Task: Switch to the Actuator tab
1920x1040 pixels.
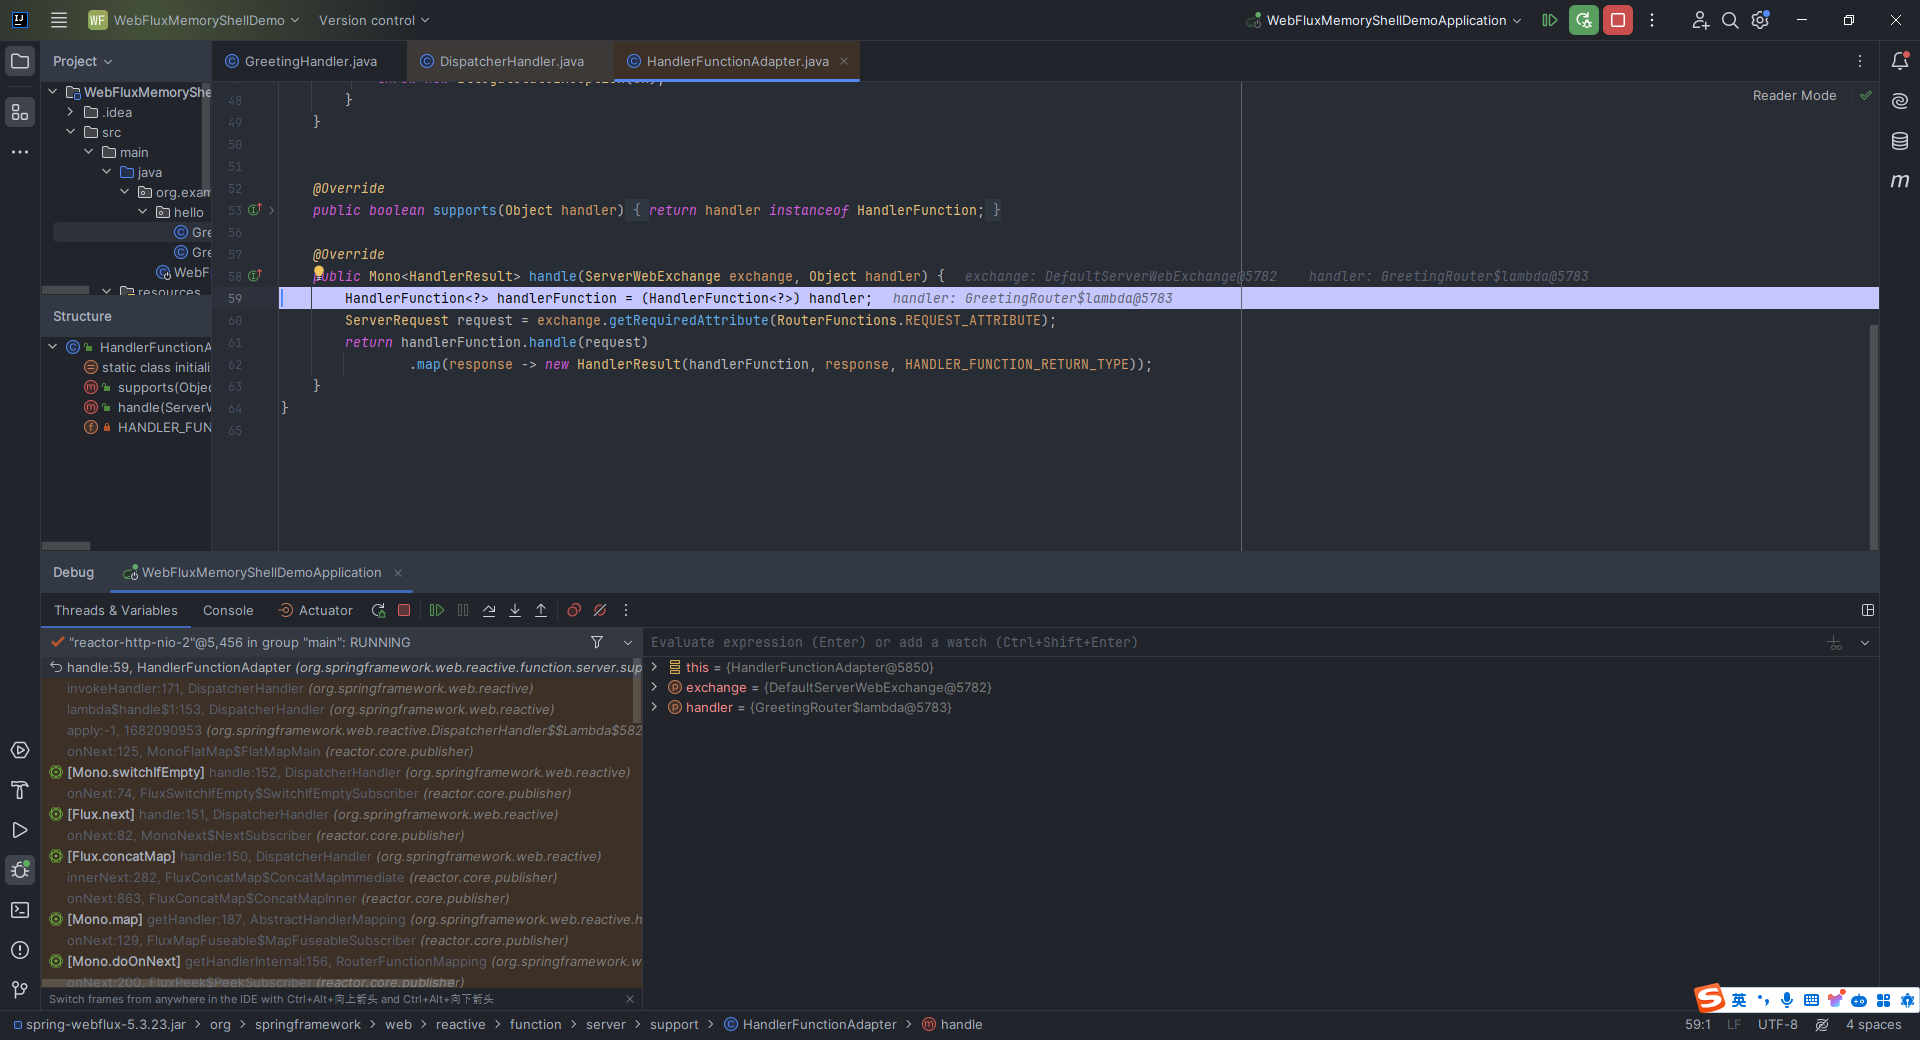Action: tap(315, 610)
